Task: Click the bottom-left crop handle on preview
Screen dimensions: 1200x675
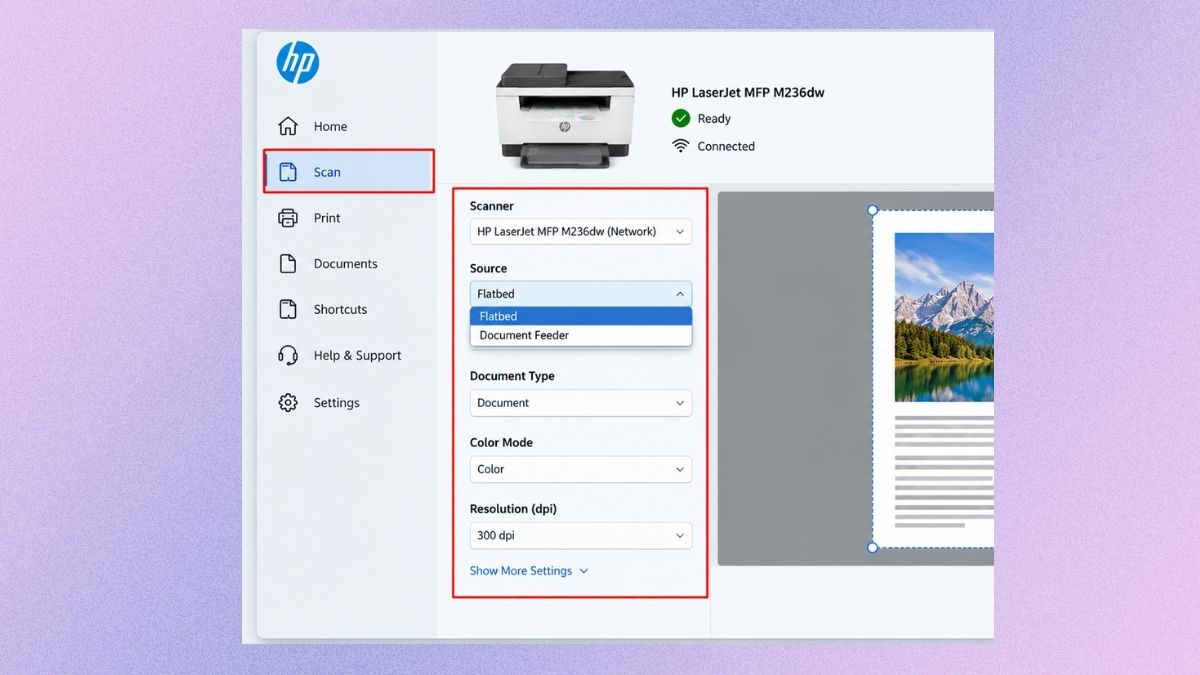Action: pyautogui.click(x=872, y=547)
